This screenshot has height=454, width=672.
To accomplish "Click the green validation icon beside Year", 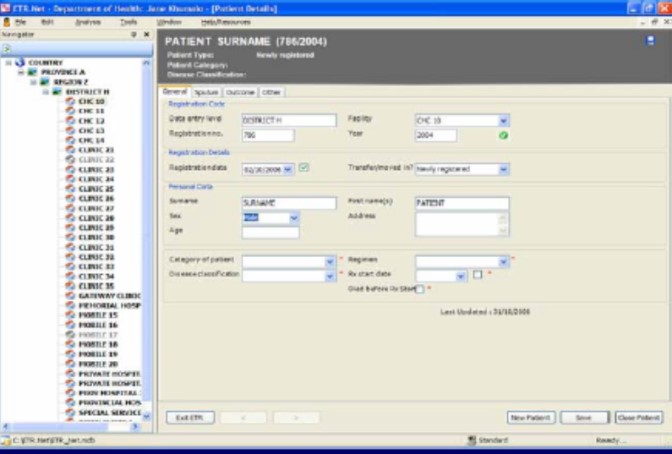I will [503, 135].
